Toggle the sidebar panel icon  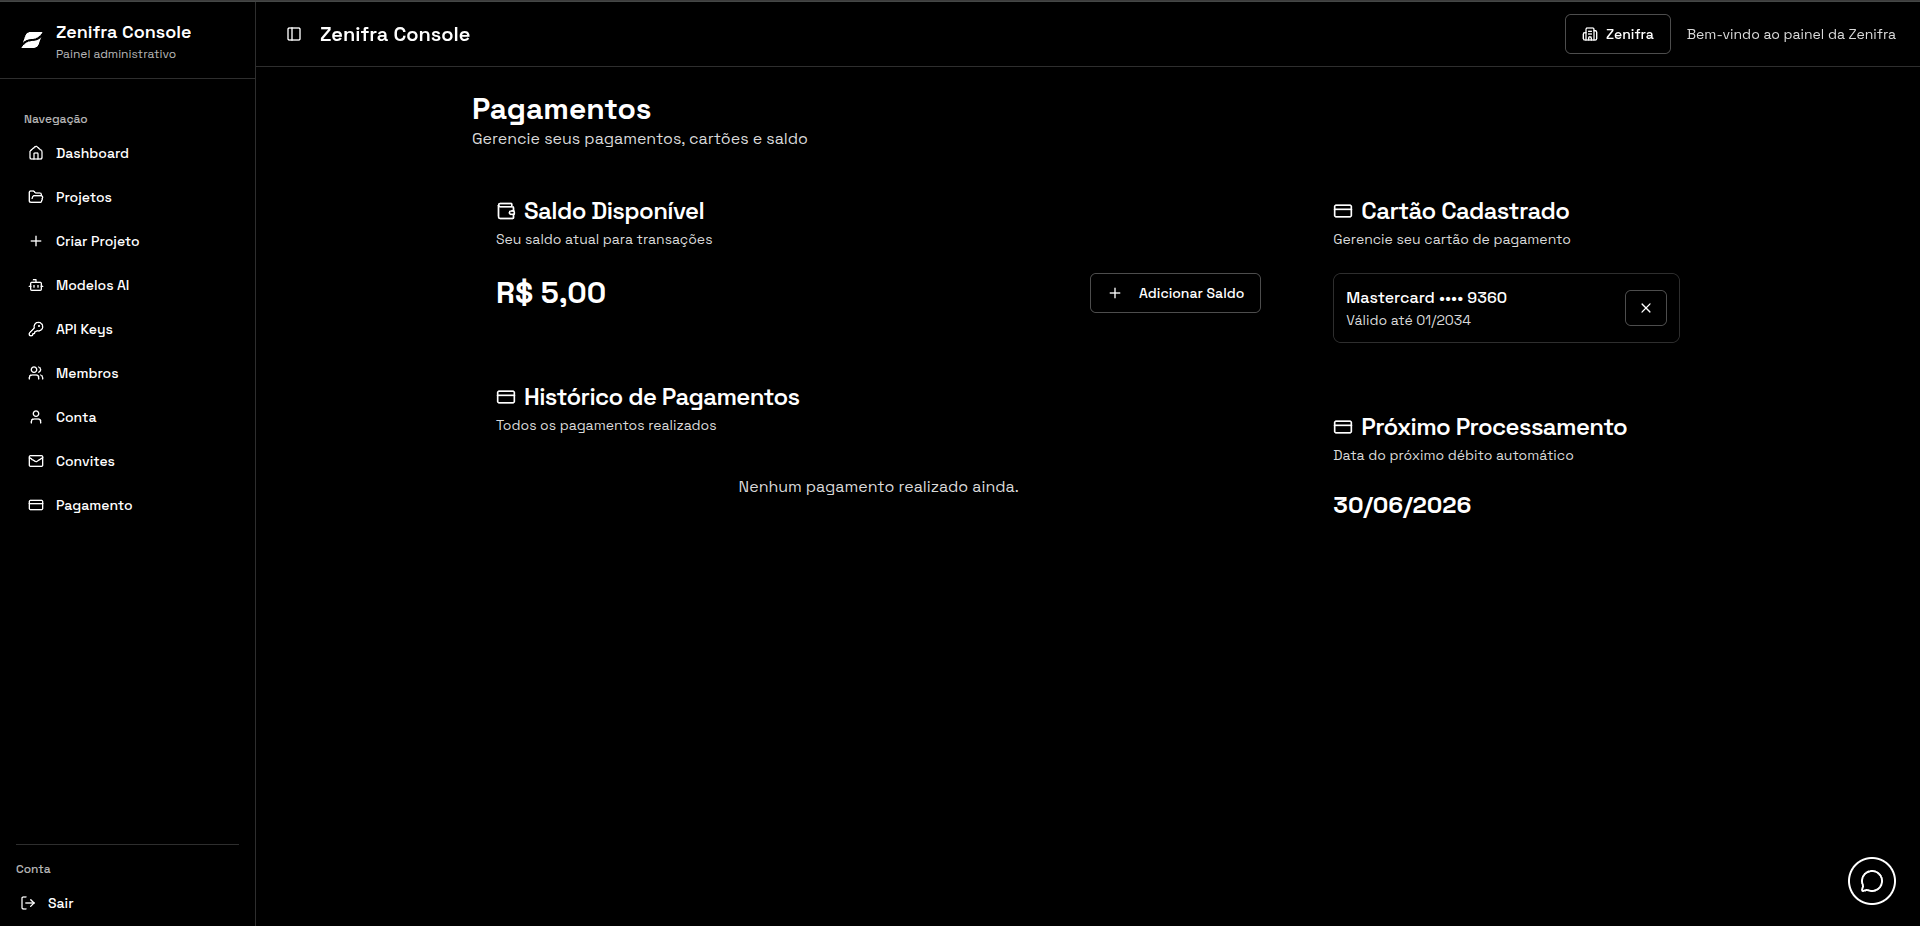[294, 34]
